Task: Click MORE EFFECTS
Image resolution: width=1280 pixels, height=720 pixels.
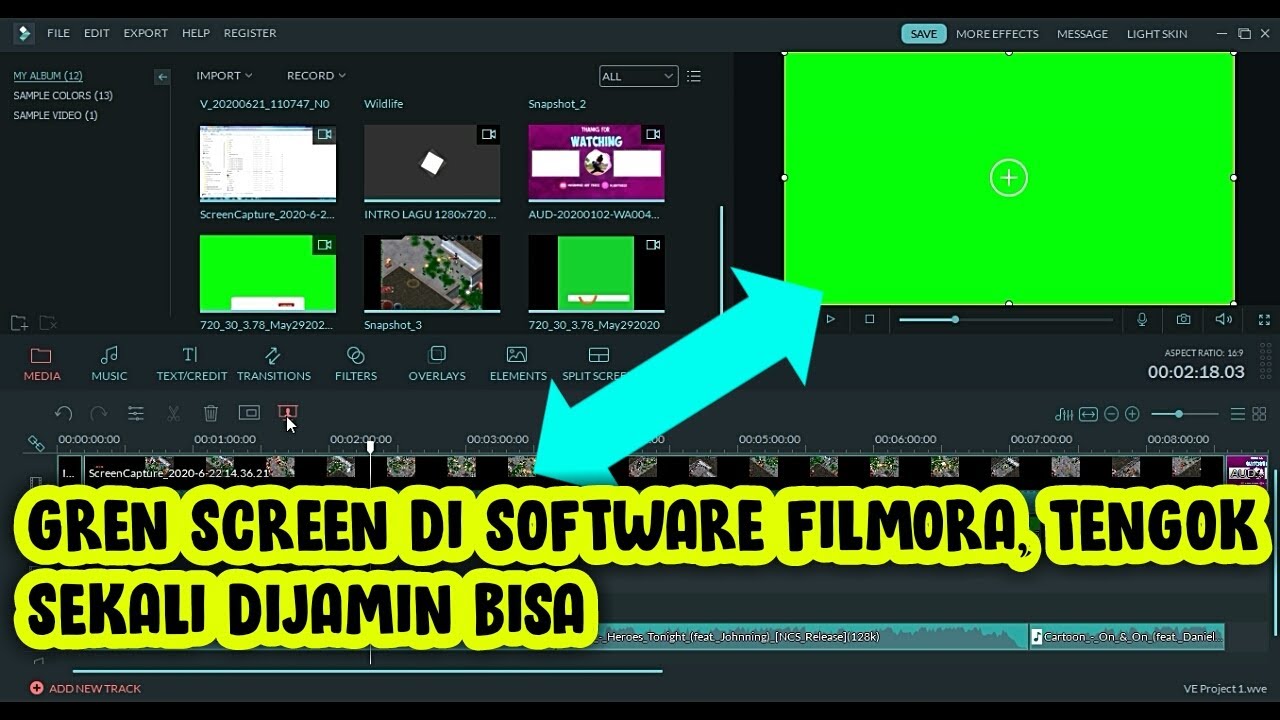Action: 997,34
